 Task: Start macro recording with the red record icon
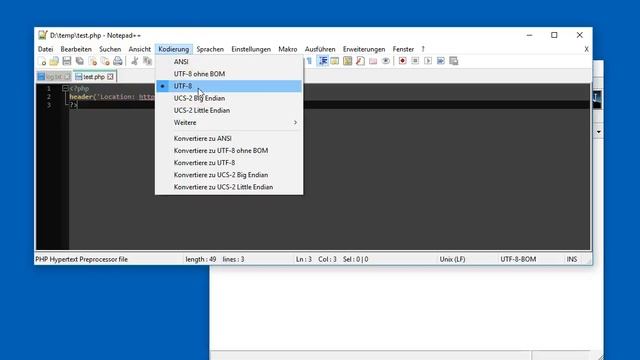(402, 61)
